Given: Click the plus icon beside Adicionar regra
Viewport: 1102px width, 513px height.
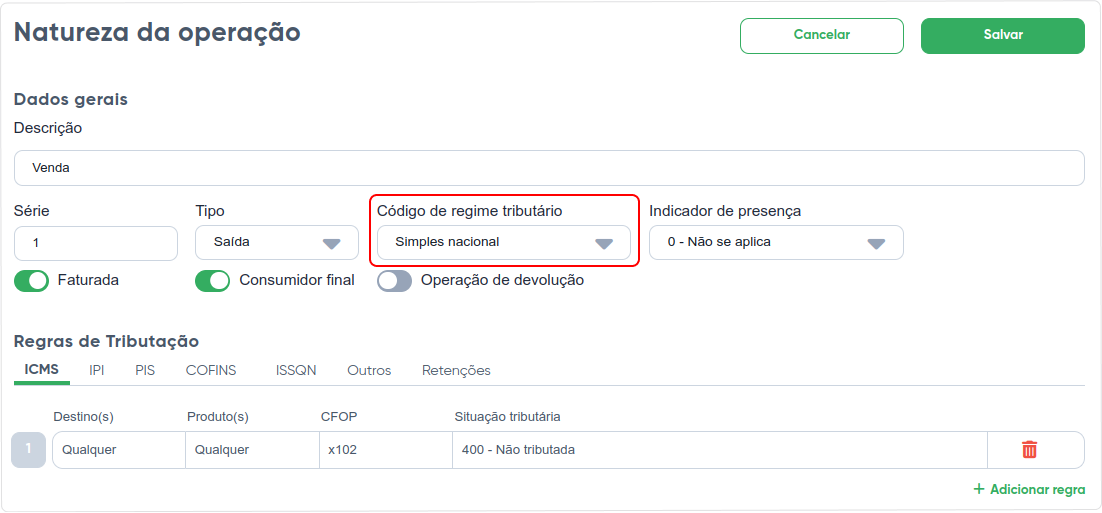Looking at the screenshot, I should pyautogui.click(x=979, y=489).
